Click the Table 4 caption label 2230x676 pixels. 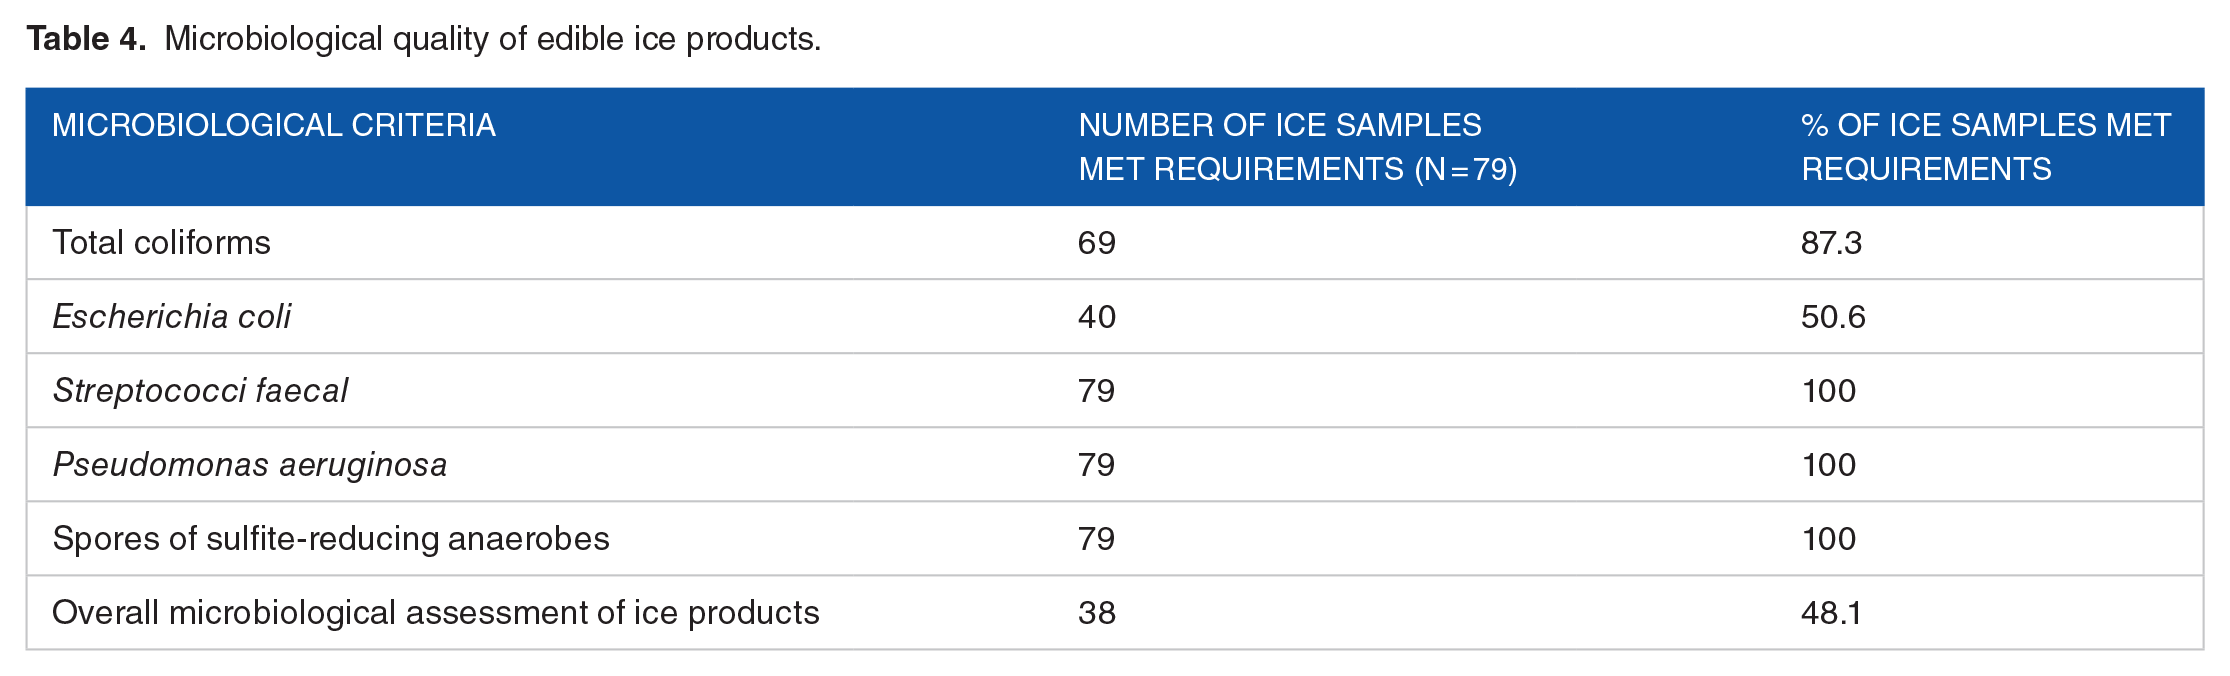pos(87,39)
